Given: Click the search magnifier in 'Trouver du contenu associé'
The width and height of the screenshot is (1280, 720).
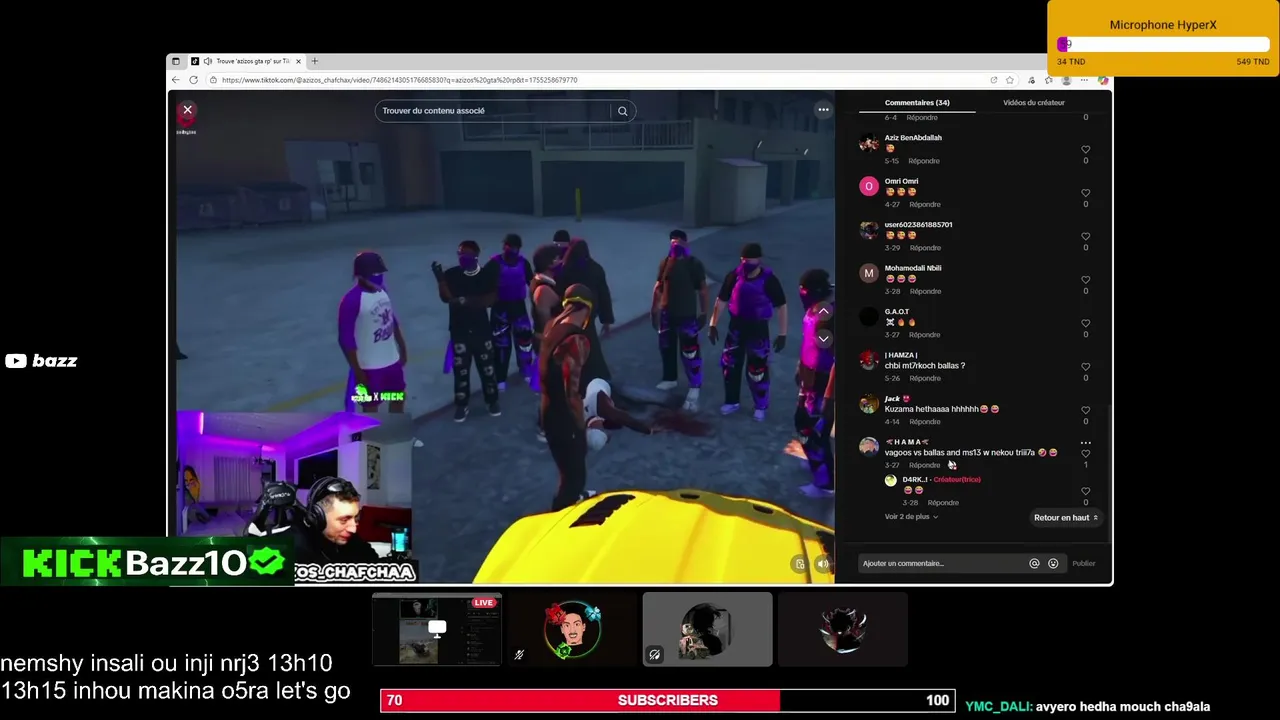Looking at the screenshot, I should [622, 111].
